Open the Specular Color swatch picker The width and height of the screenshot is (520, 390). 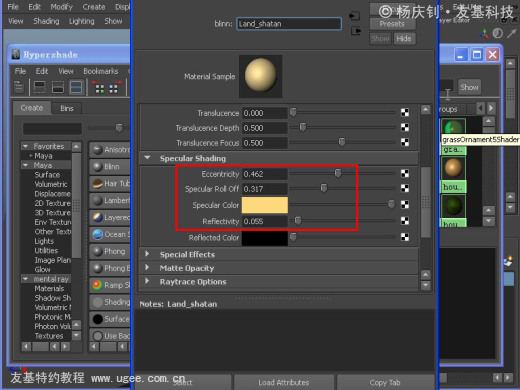[265, 205]
